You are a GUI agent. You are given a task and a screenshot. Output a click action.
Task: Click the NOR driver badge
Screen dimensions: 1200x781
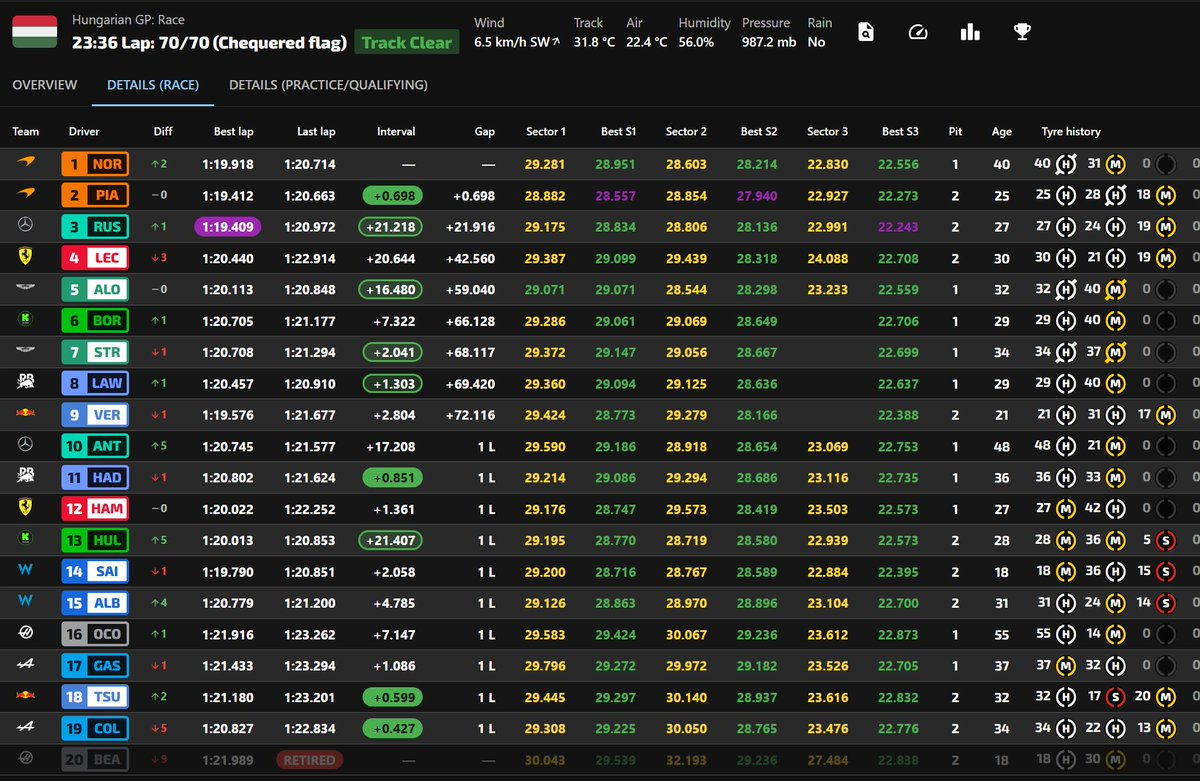click(x=95, y=164)
